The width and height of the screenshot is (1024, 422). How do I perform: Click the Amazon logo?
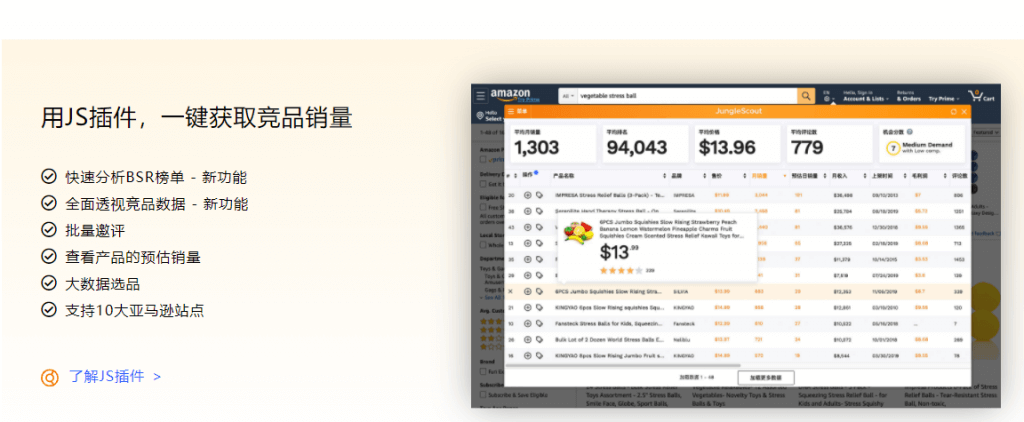[510, 94]
